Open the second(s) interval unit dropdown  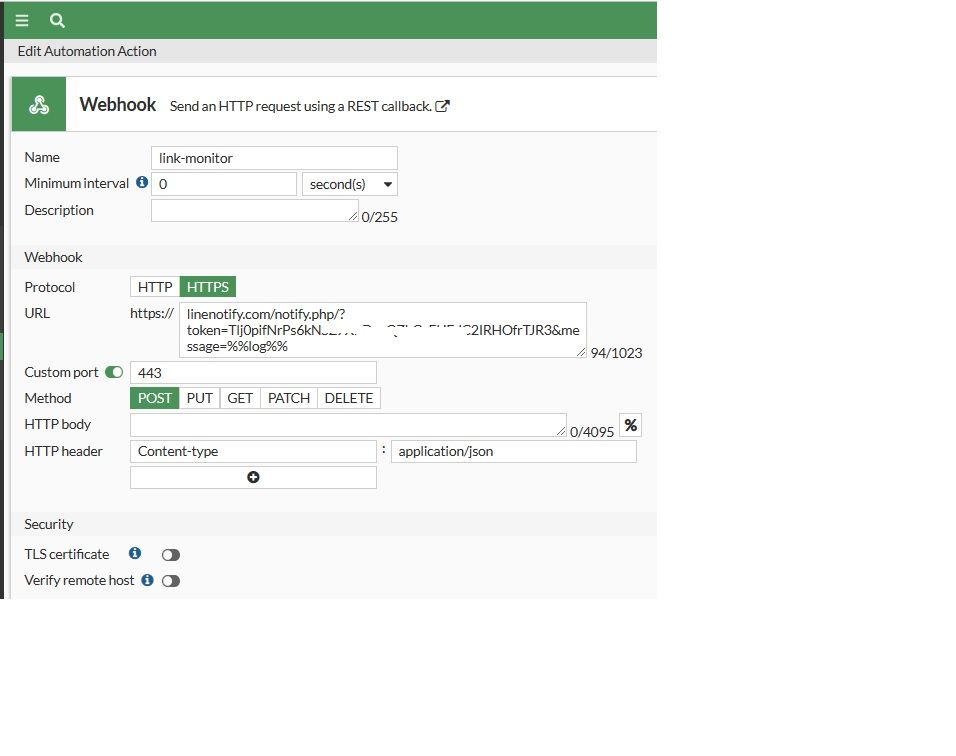[350, 184]
